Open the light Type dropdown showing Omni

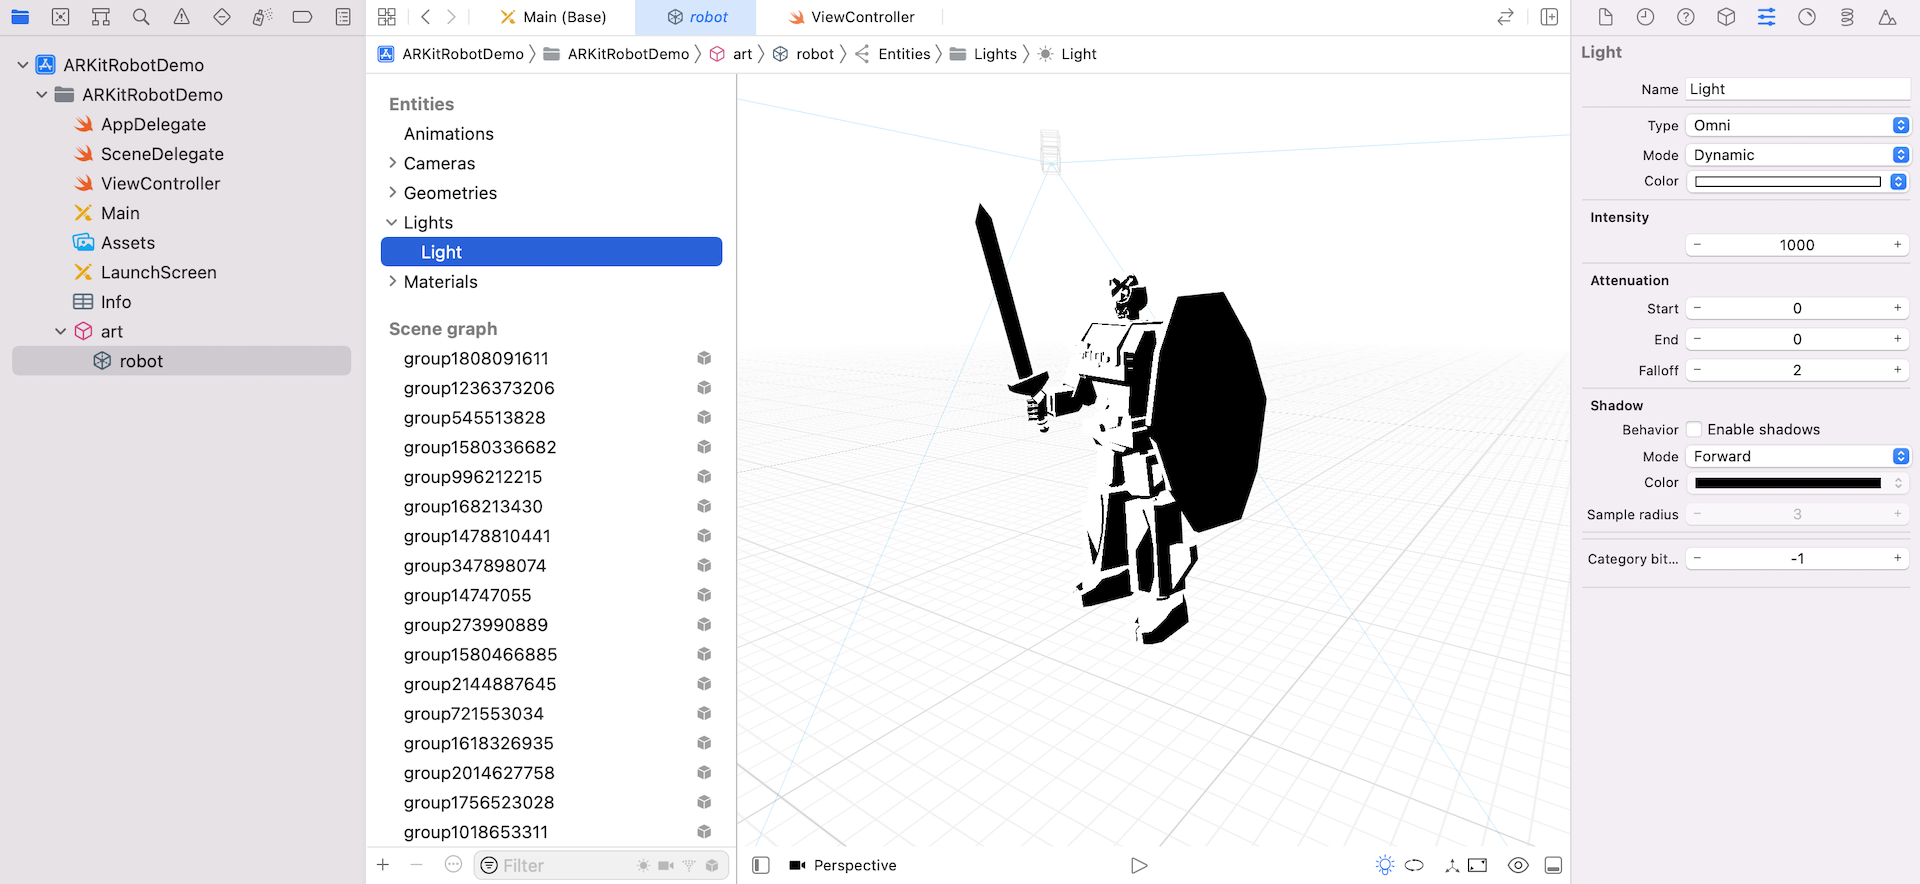[x=1797, y=126]
